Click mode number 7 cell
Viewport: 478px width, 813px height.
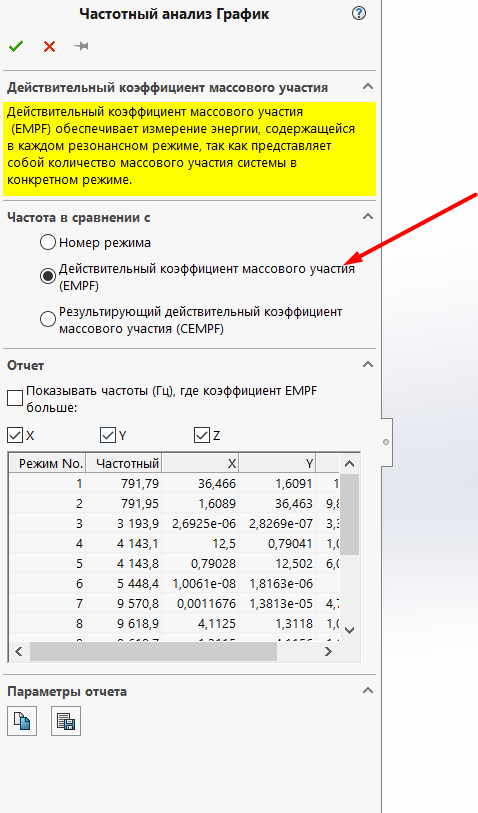(x=47, y=604)
